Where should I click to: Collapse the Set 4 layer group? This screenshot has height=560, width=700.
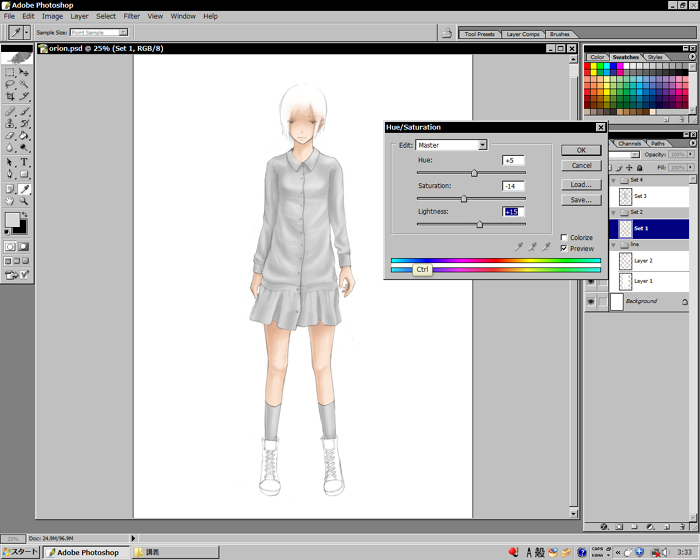(614, 180)
